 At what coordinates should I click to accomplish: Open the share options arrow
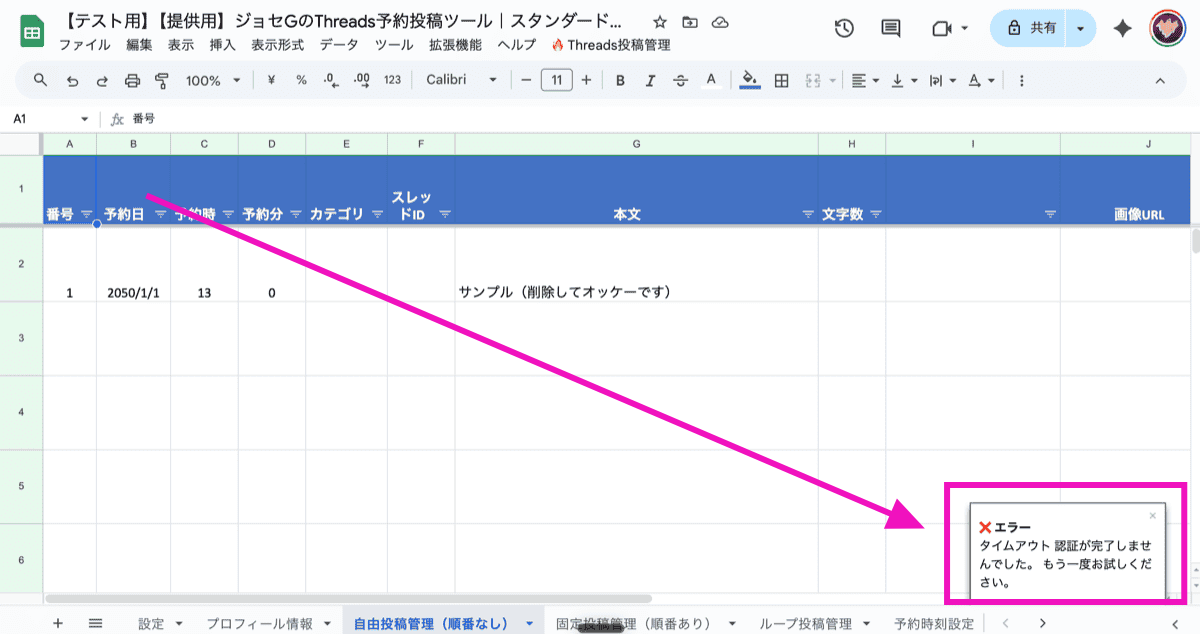1081,28
